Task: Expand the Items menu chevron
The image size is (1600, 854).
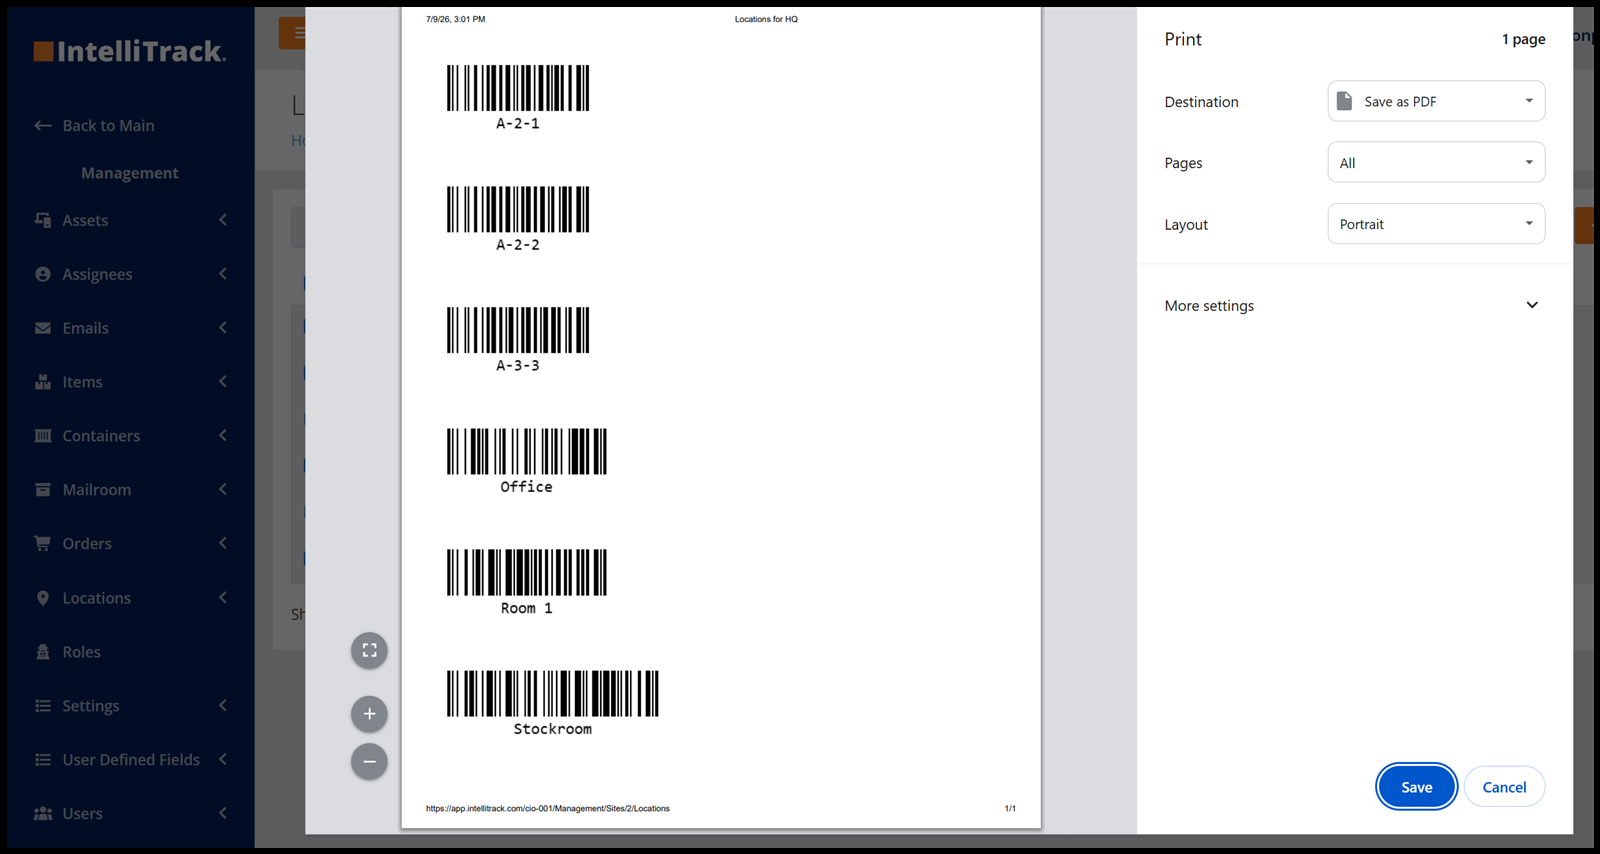Action: tap(223, 382)
